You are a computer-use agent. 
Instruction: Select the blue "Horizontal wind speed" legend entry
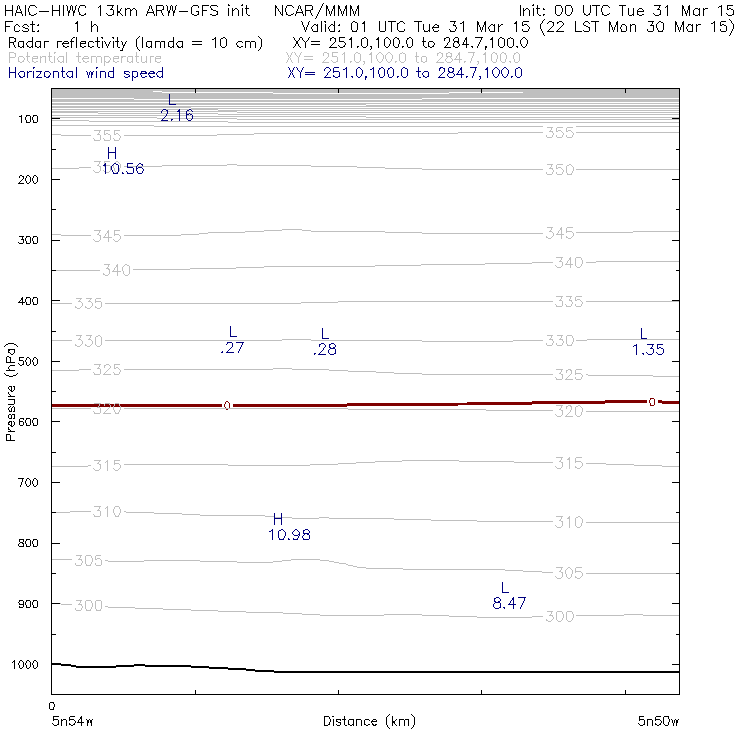click(86, 73)
